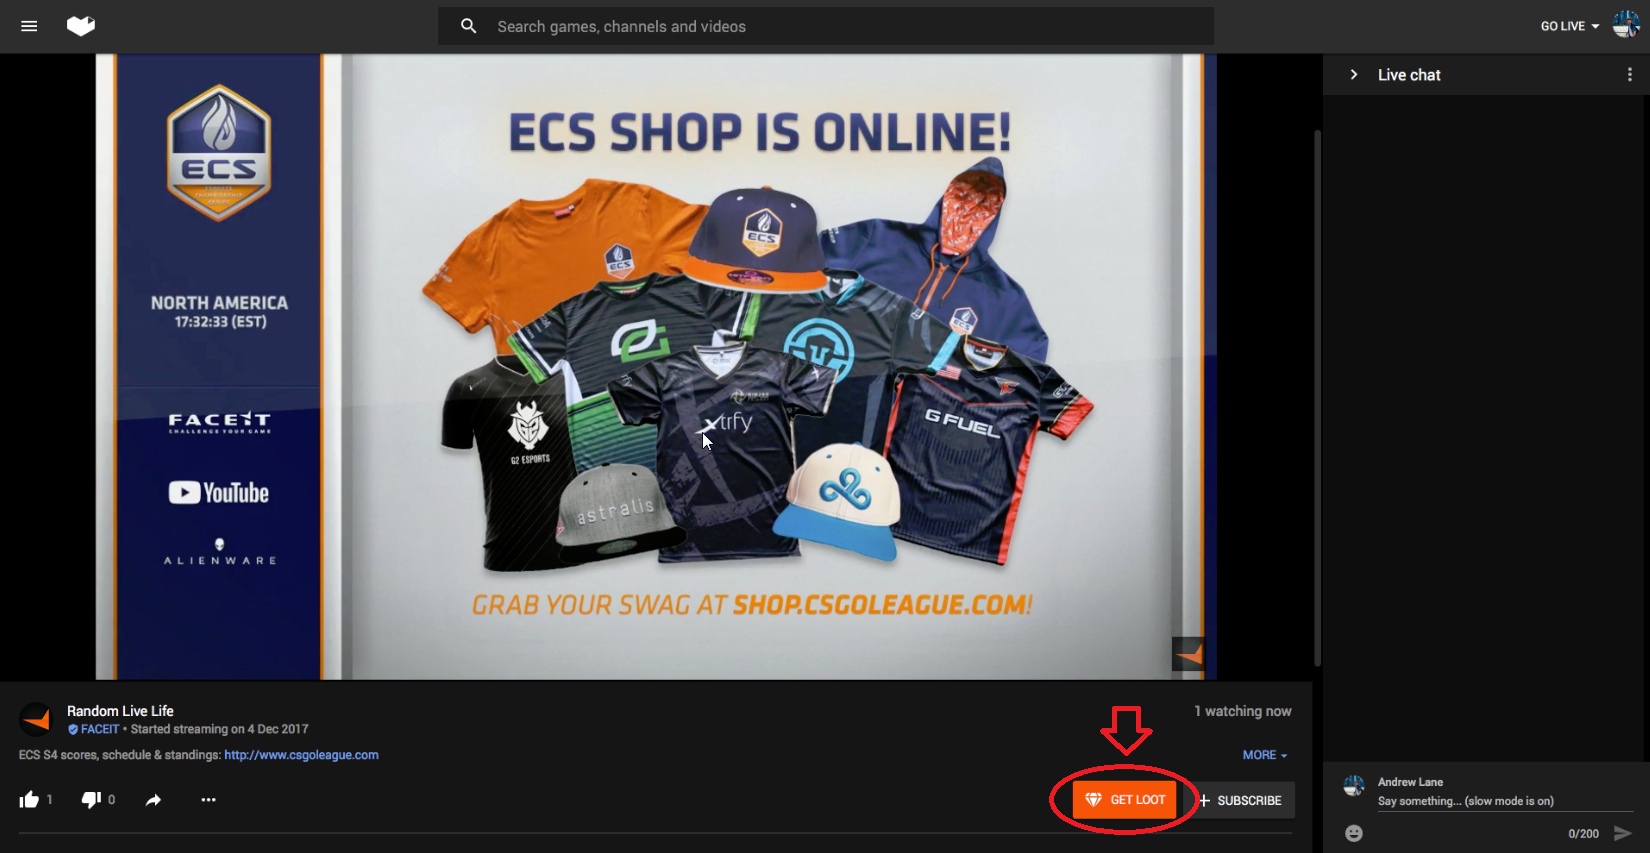Open the csgoleague.com link
1650x853 pixels.
(301, 755)
